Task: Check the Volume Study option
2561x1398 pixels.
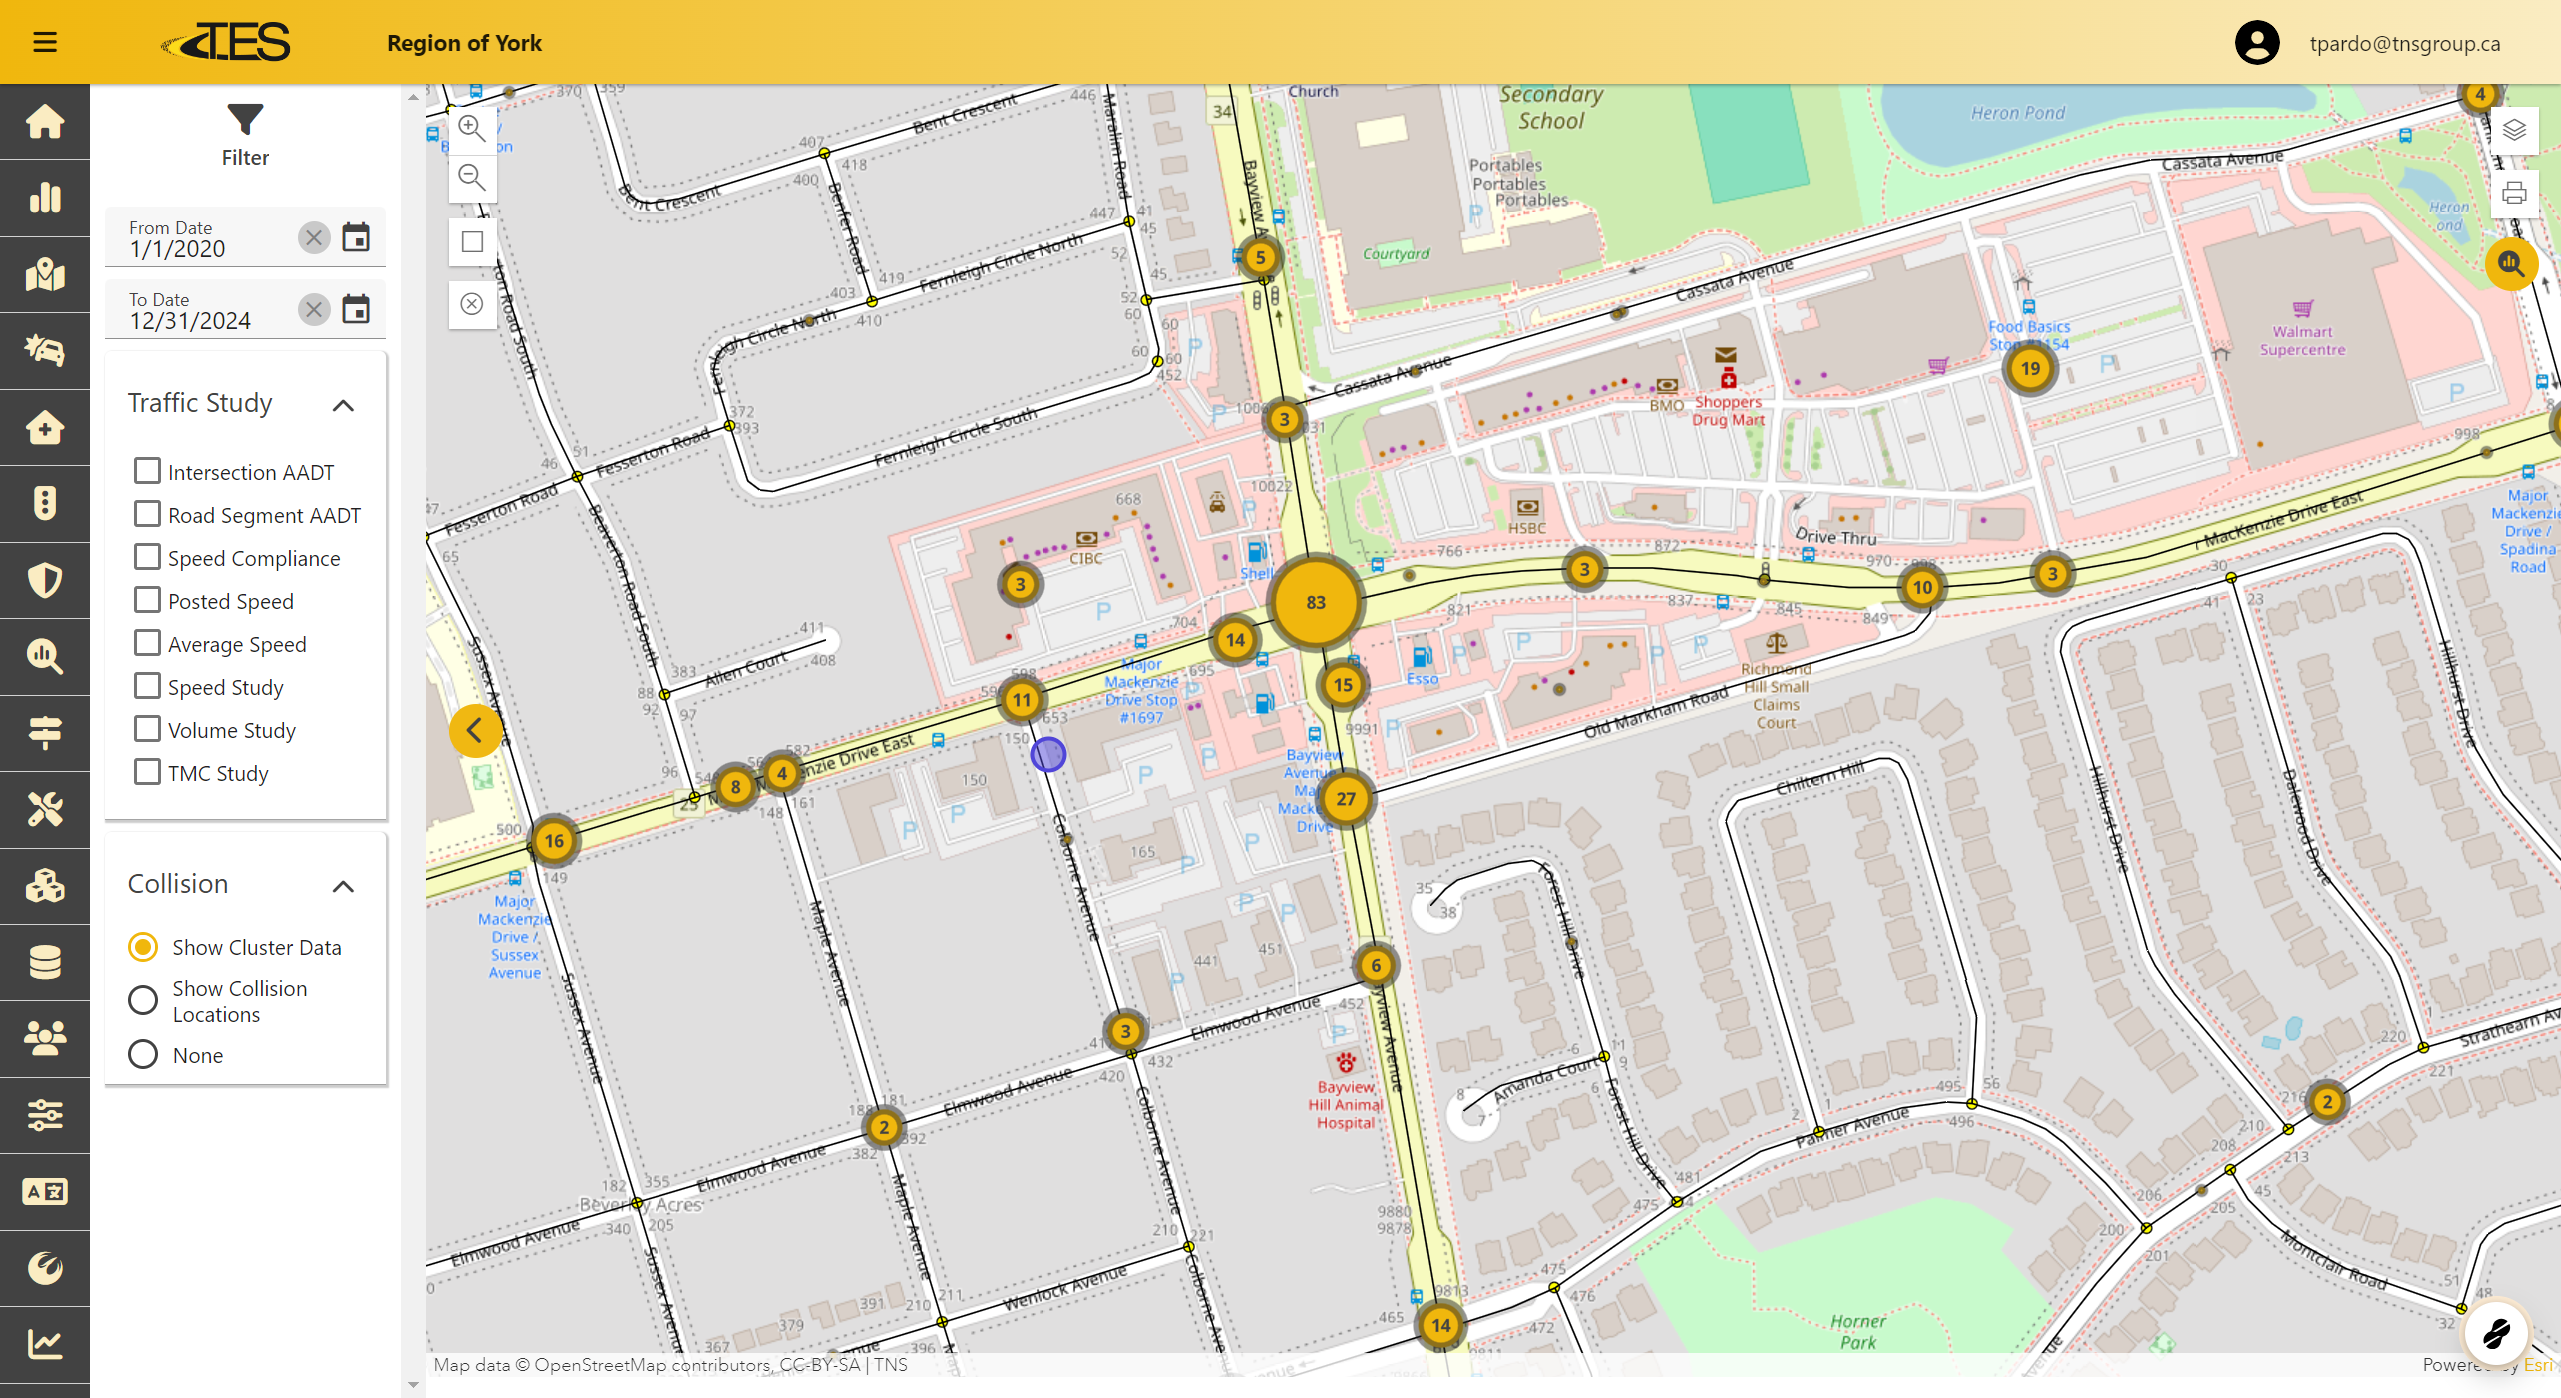Action: coord(147,729)
